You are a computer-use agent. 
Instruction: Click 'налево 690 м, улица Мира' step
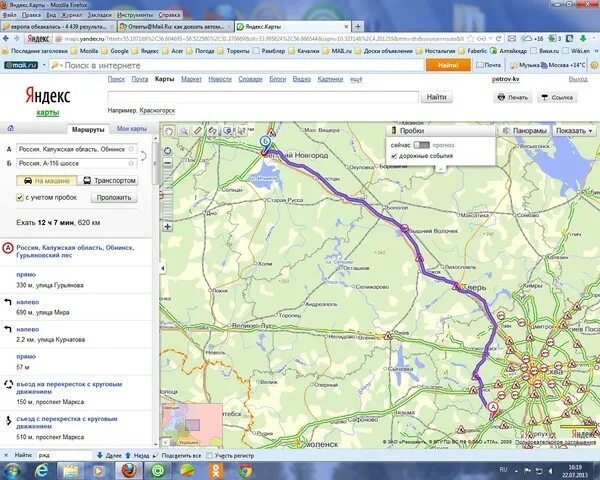(x=77, y=307)
